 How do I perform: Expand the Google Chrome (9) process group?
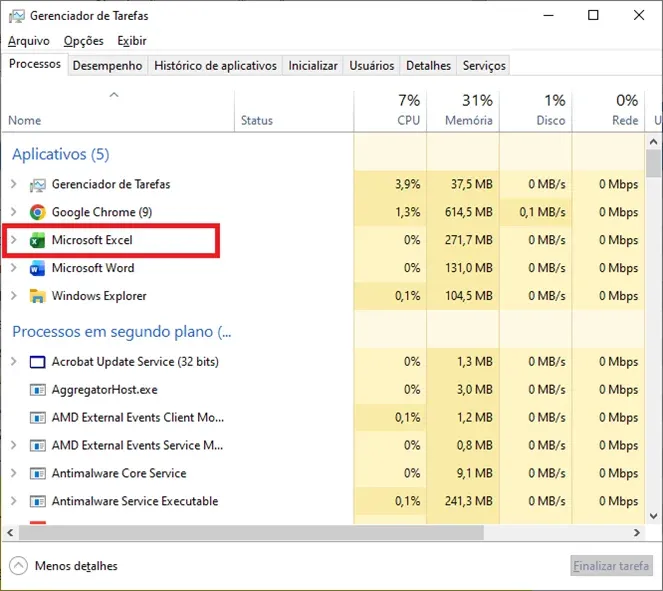(x=14, y=212)
